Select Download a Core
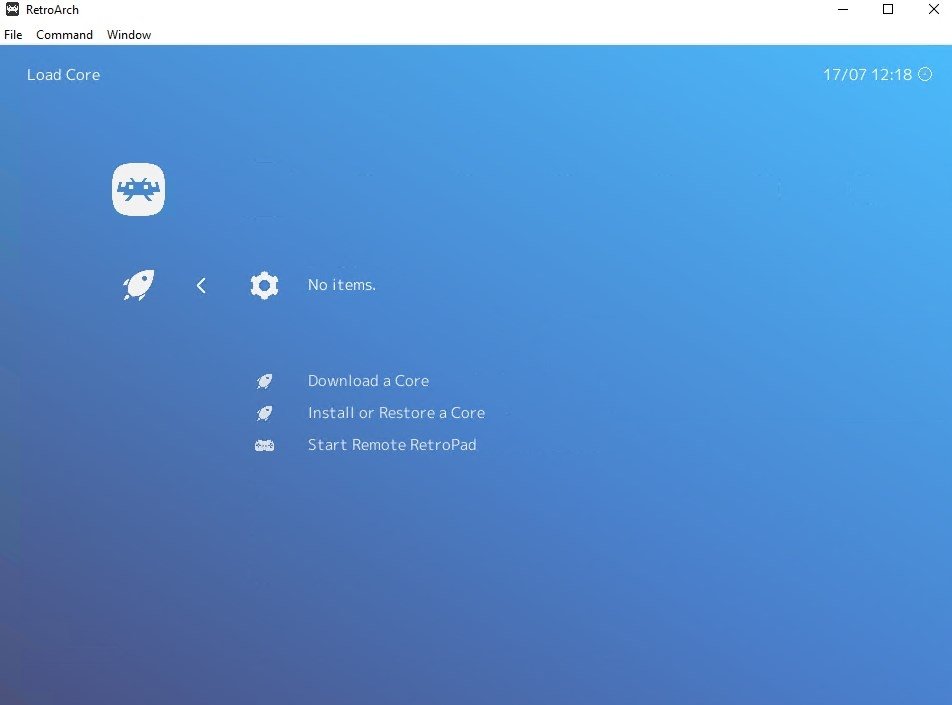 point(369,381)
